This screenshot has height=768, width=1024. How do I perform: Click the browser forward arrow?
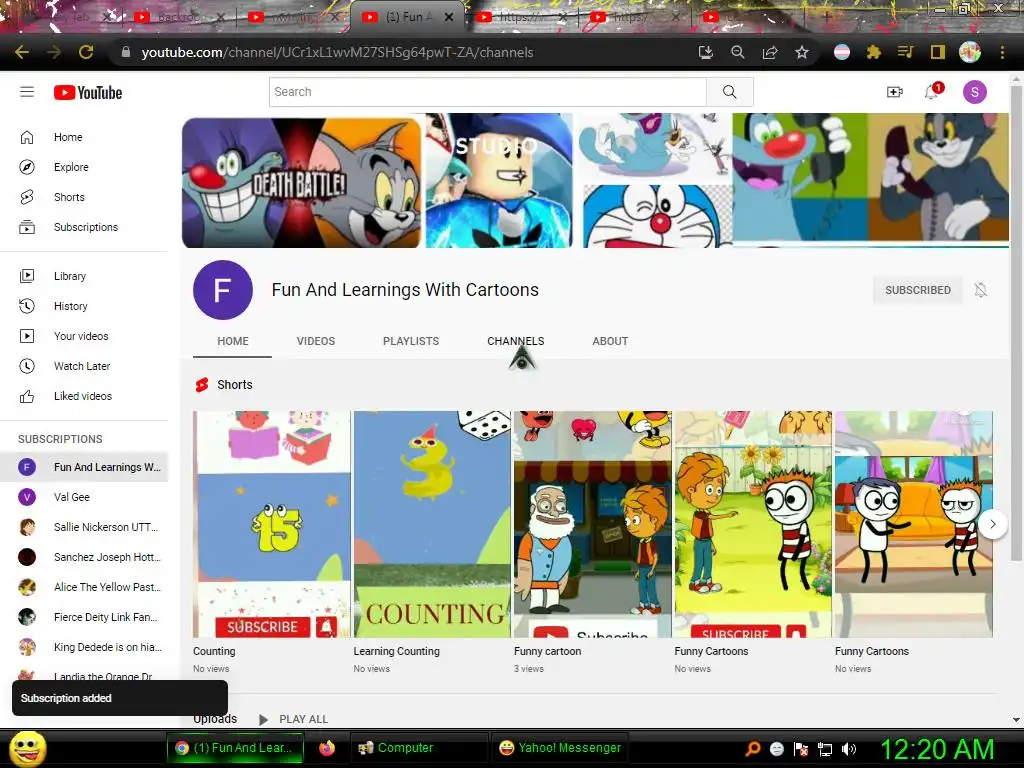tap(54, 52)
